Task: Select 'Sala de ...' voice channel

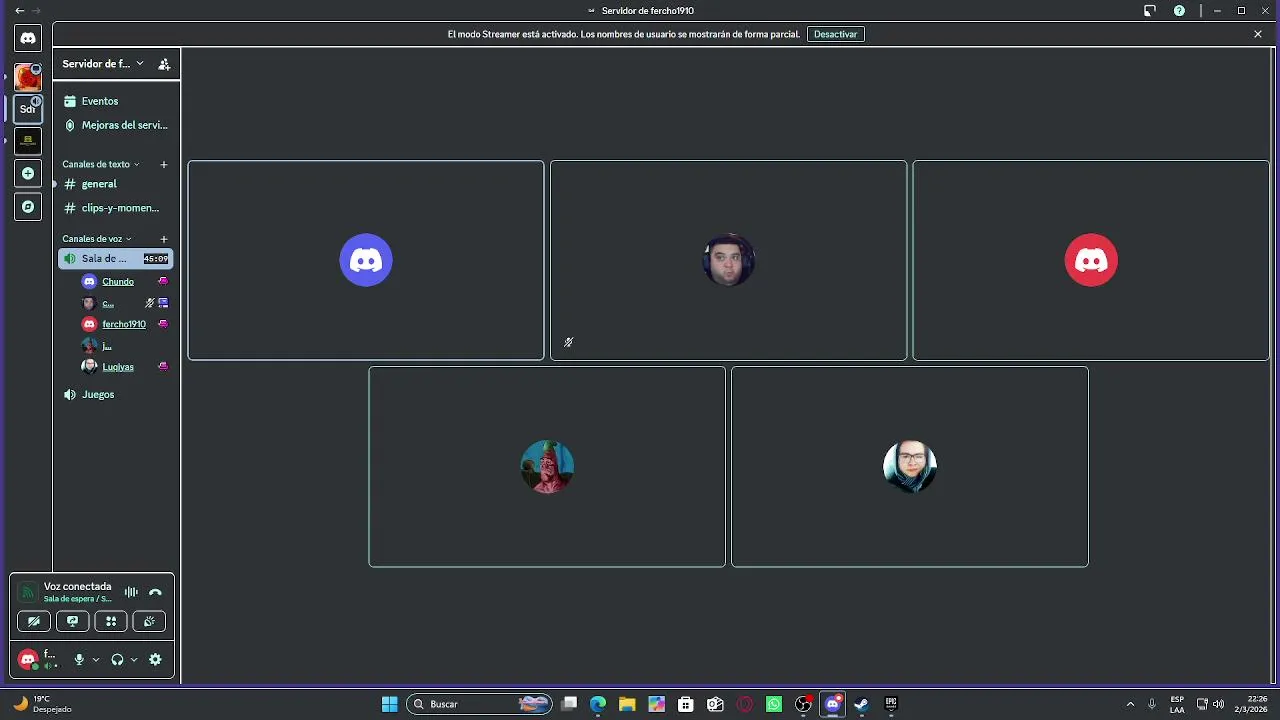Action: tap(115, 259)
